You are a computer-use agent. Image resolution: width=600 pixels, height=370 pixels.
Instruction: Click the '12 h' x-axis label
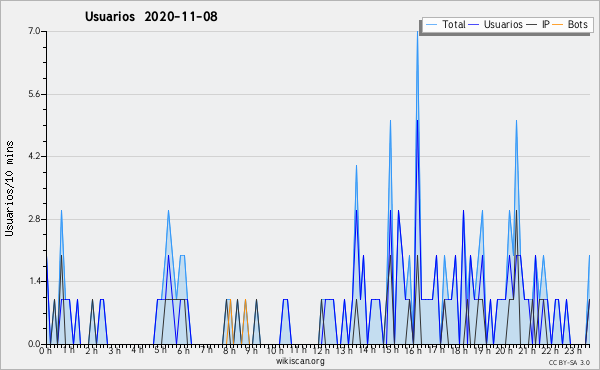tap(321, 350)
